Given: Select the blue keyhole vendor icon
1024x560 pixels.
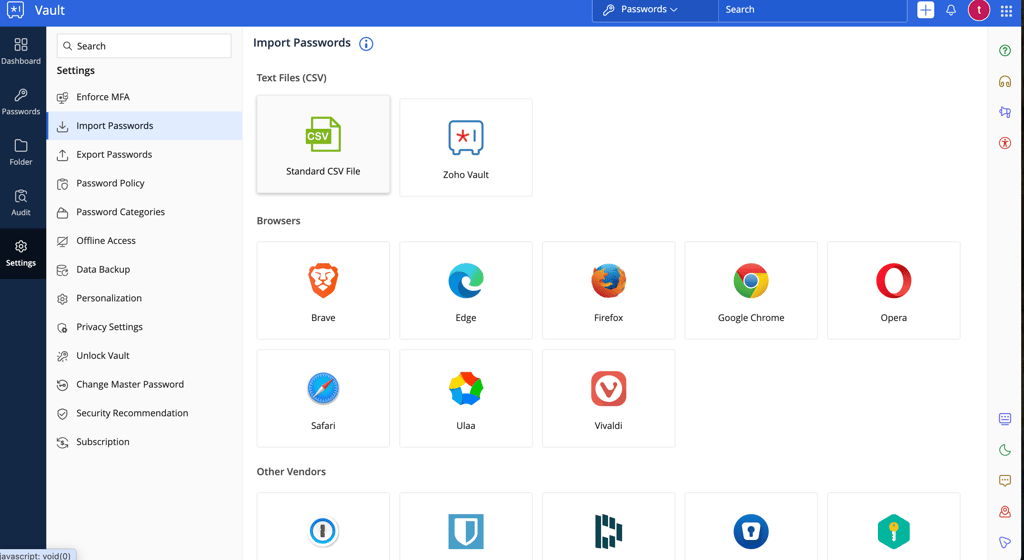Looking at the screenshot, I should pyautogui.click(x=751, y=531).
